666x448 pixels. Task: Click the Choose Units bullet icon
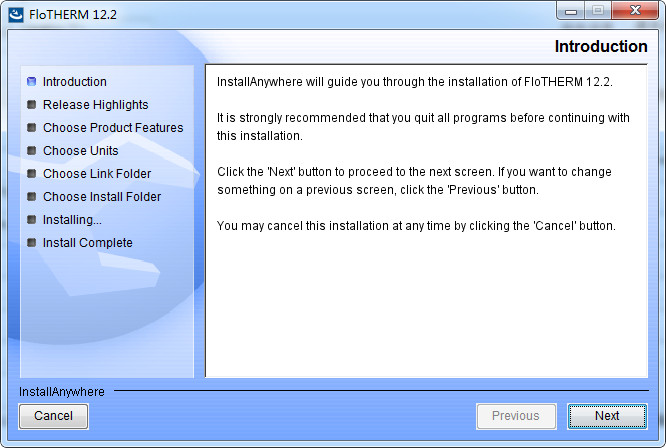point(32,151)
